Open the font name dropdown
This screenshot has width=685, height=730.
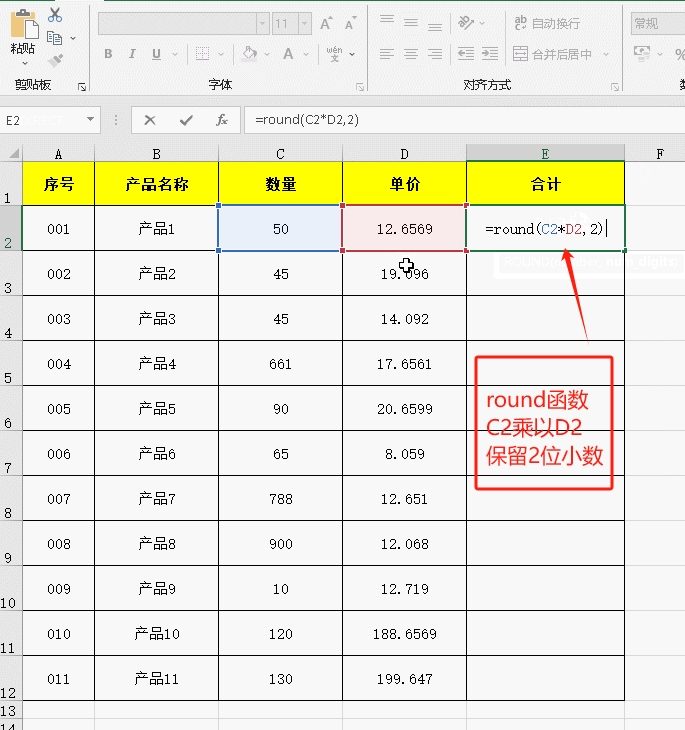[263, 23]
